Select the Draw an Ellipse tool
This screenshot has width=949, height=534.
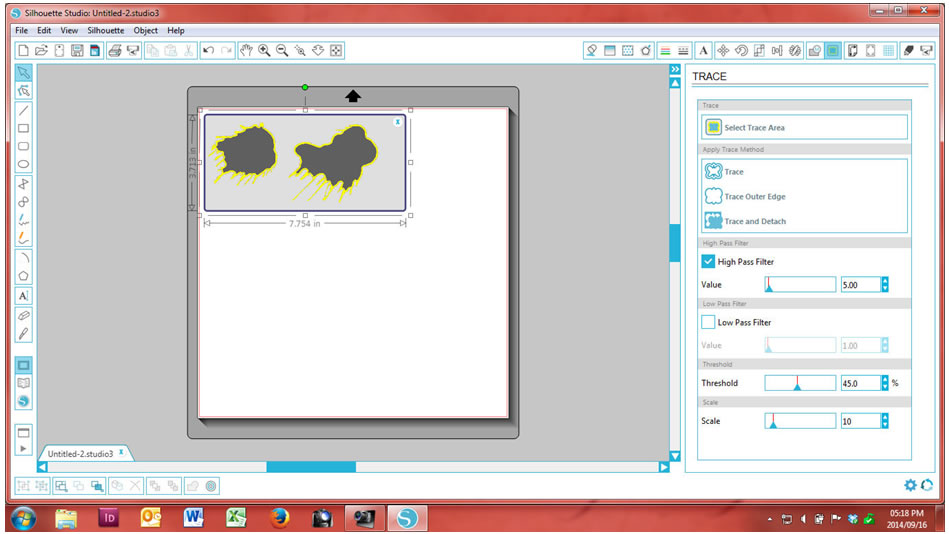pos(23,164)
